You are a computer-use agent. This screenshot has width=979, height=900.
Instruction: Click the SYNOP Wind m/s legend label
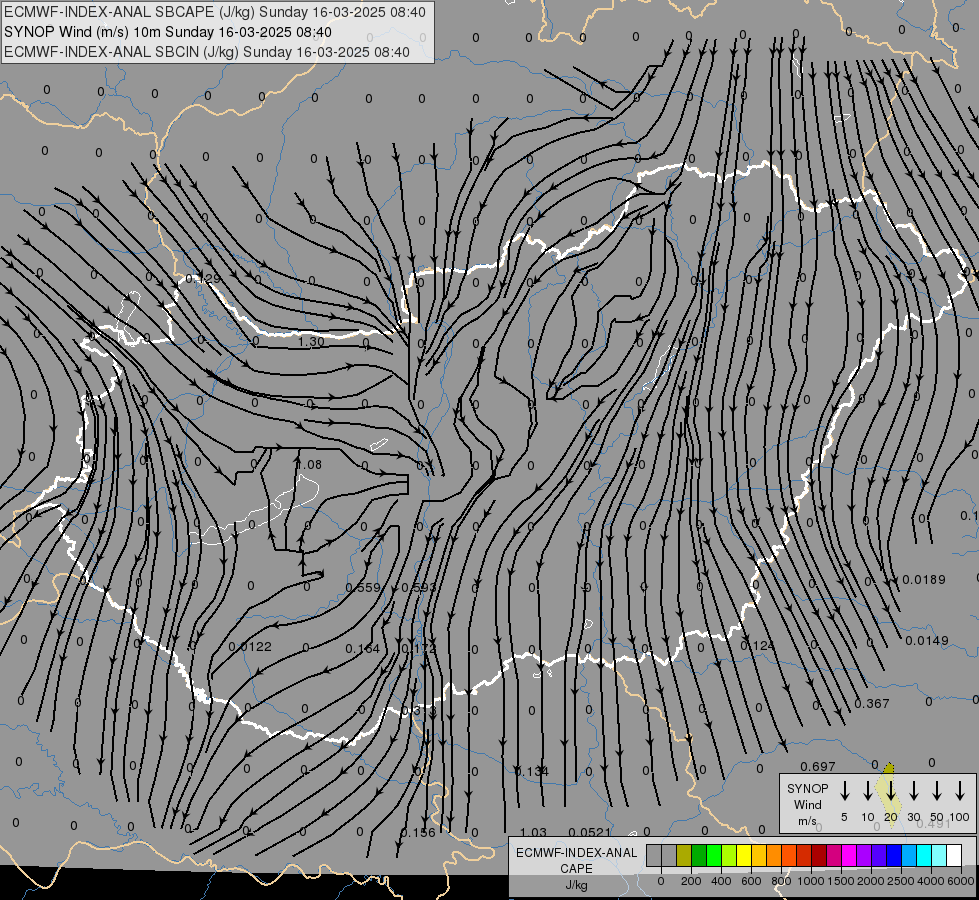pyautogui.click(x=807, y=804)
